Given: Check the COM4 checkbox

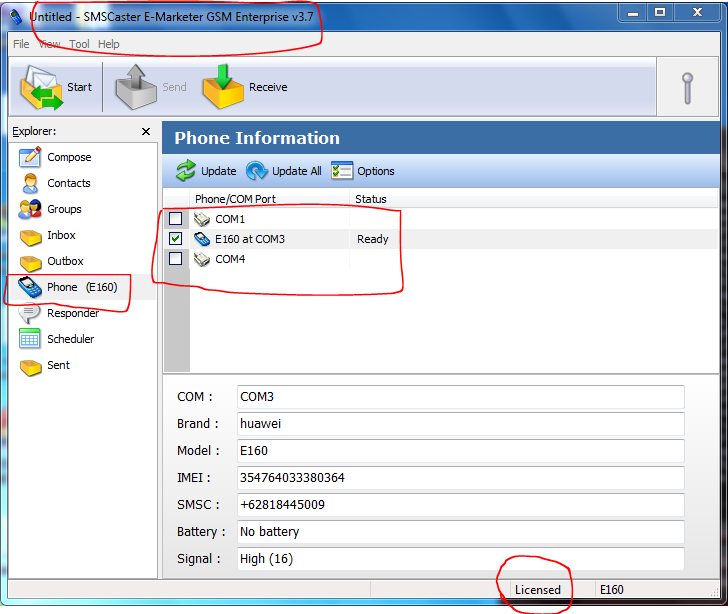Looking at the screenshot, I should (176, 258).
